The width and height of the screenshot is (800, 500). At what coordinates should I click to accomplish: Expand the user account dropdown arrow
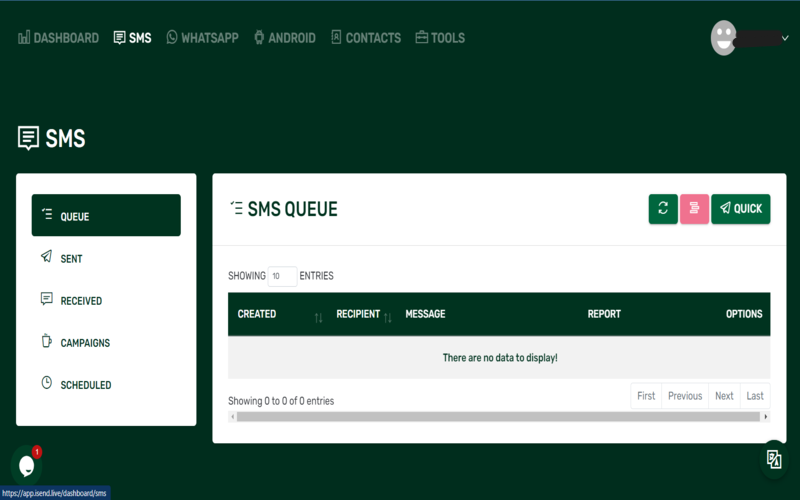point(785,38)
